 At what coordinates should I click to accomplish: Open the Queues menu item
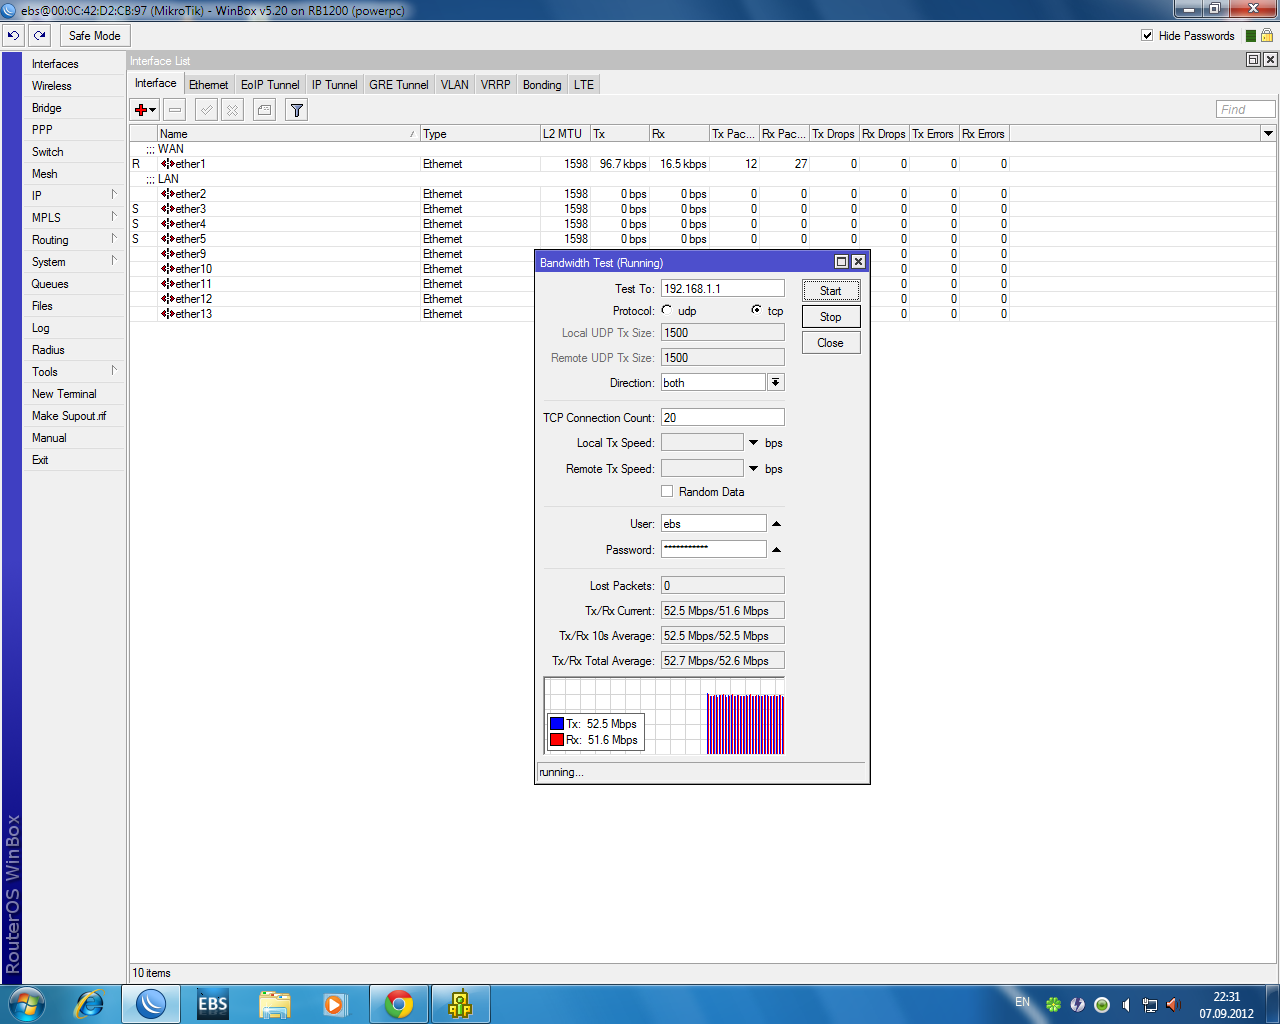click(75, 284)
